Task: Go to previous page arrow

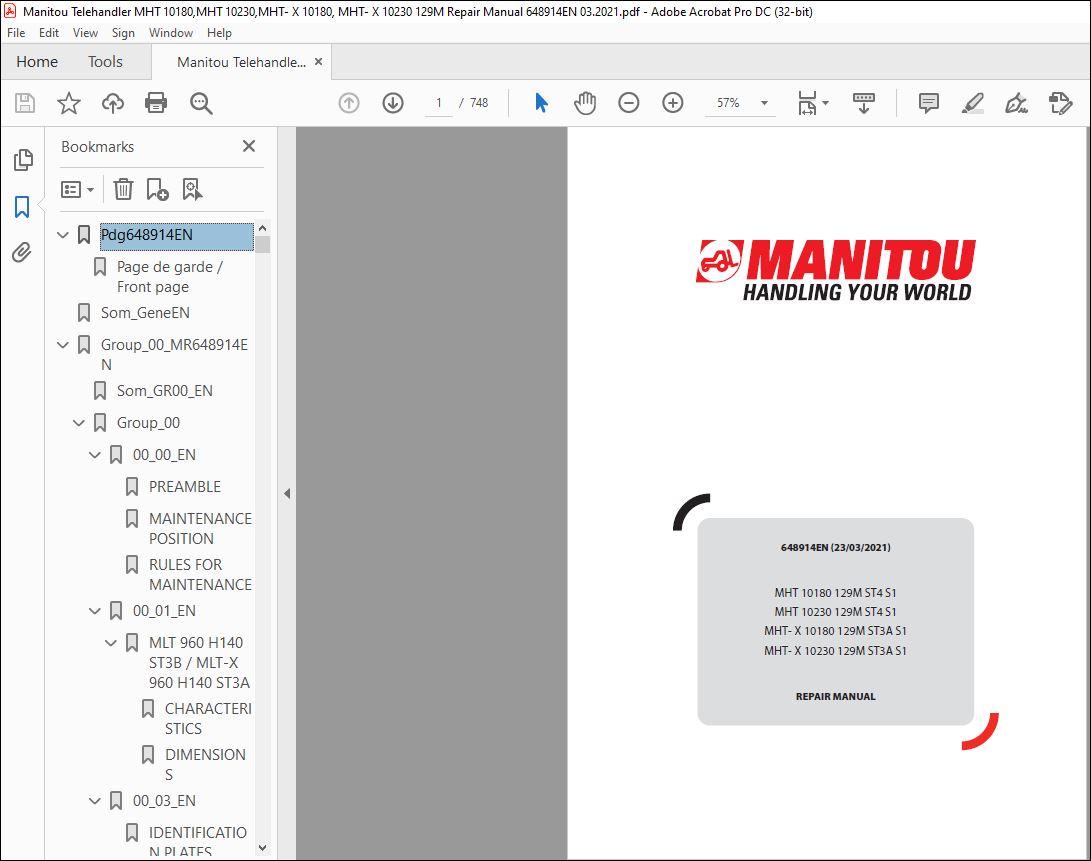Action: pyautogui.click(x=349, y=103)
